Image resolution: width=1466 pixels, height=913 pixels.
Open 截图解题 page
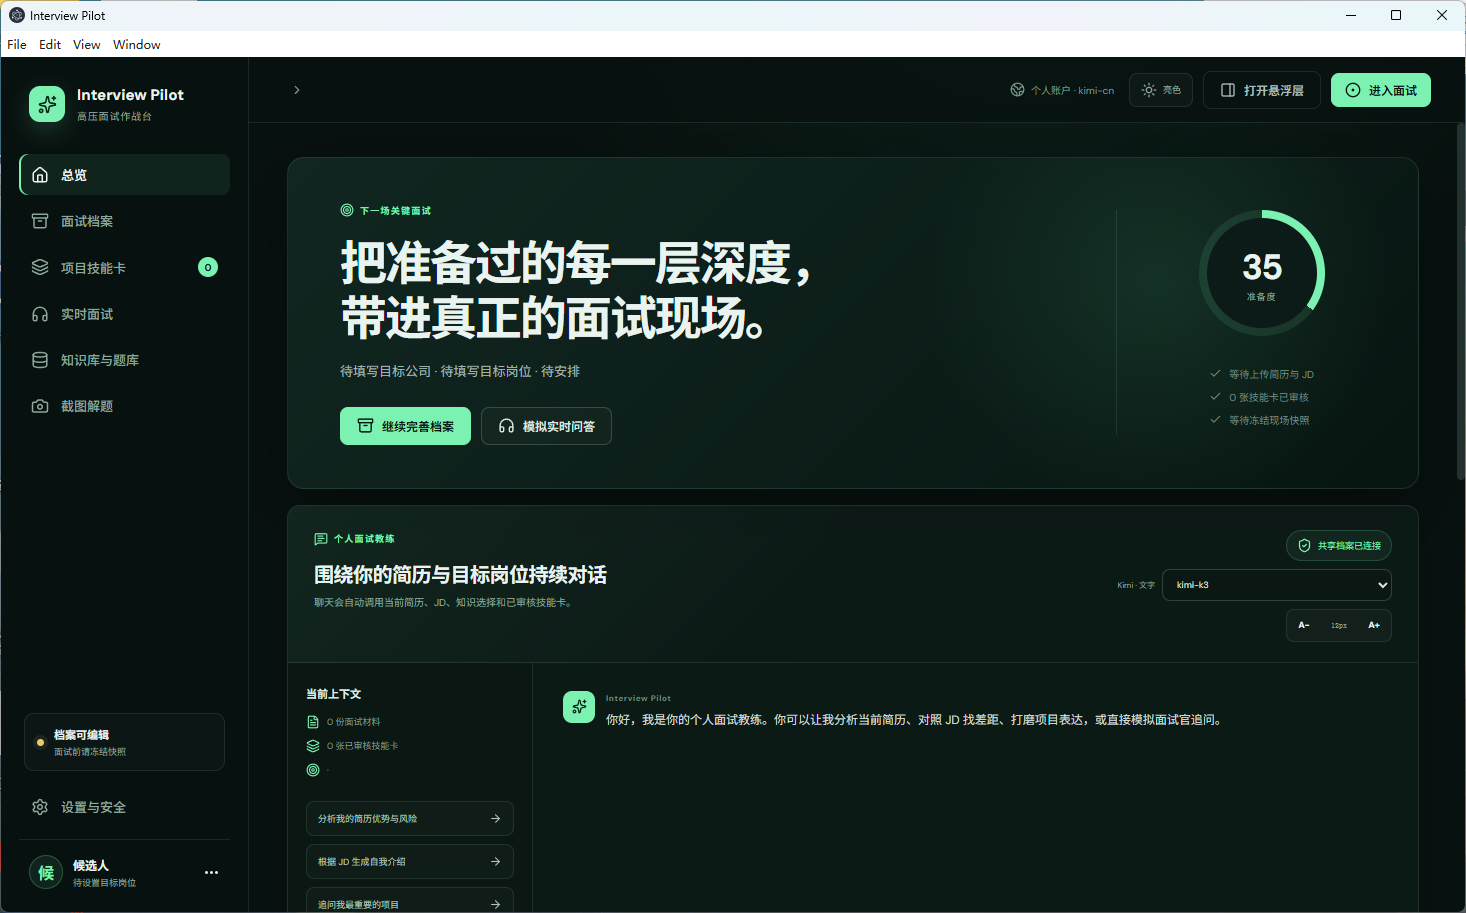[125, 406]
